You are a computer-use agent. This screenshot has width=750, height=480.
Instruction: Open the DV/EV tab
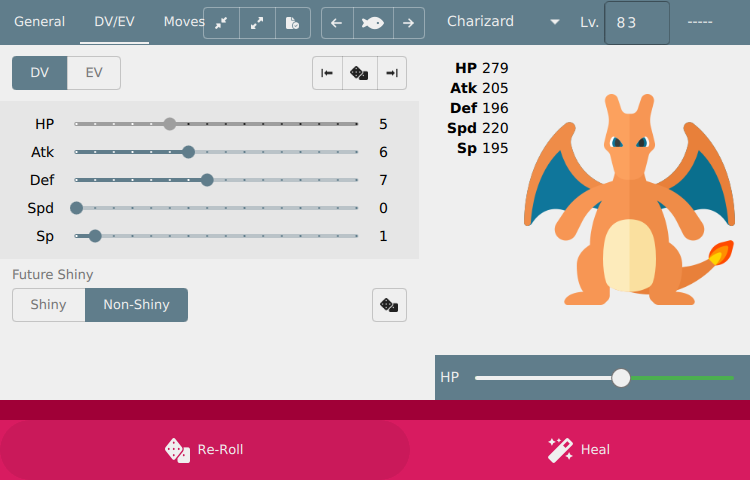tap(114, 22)
